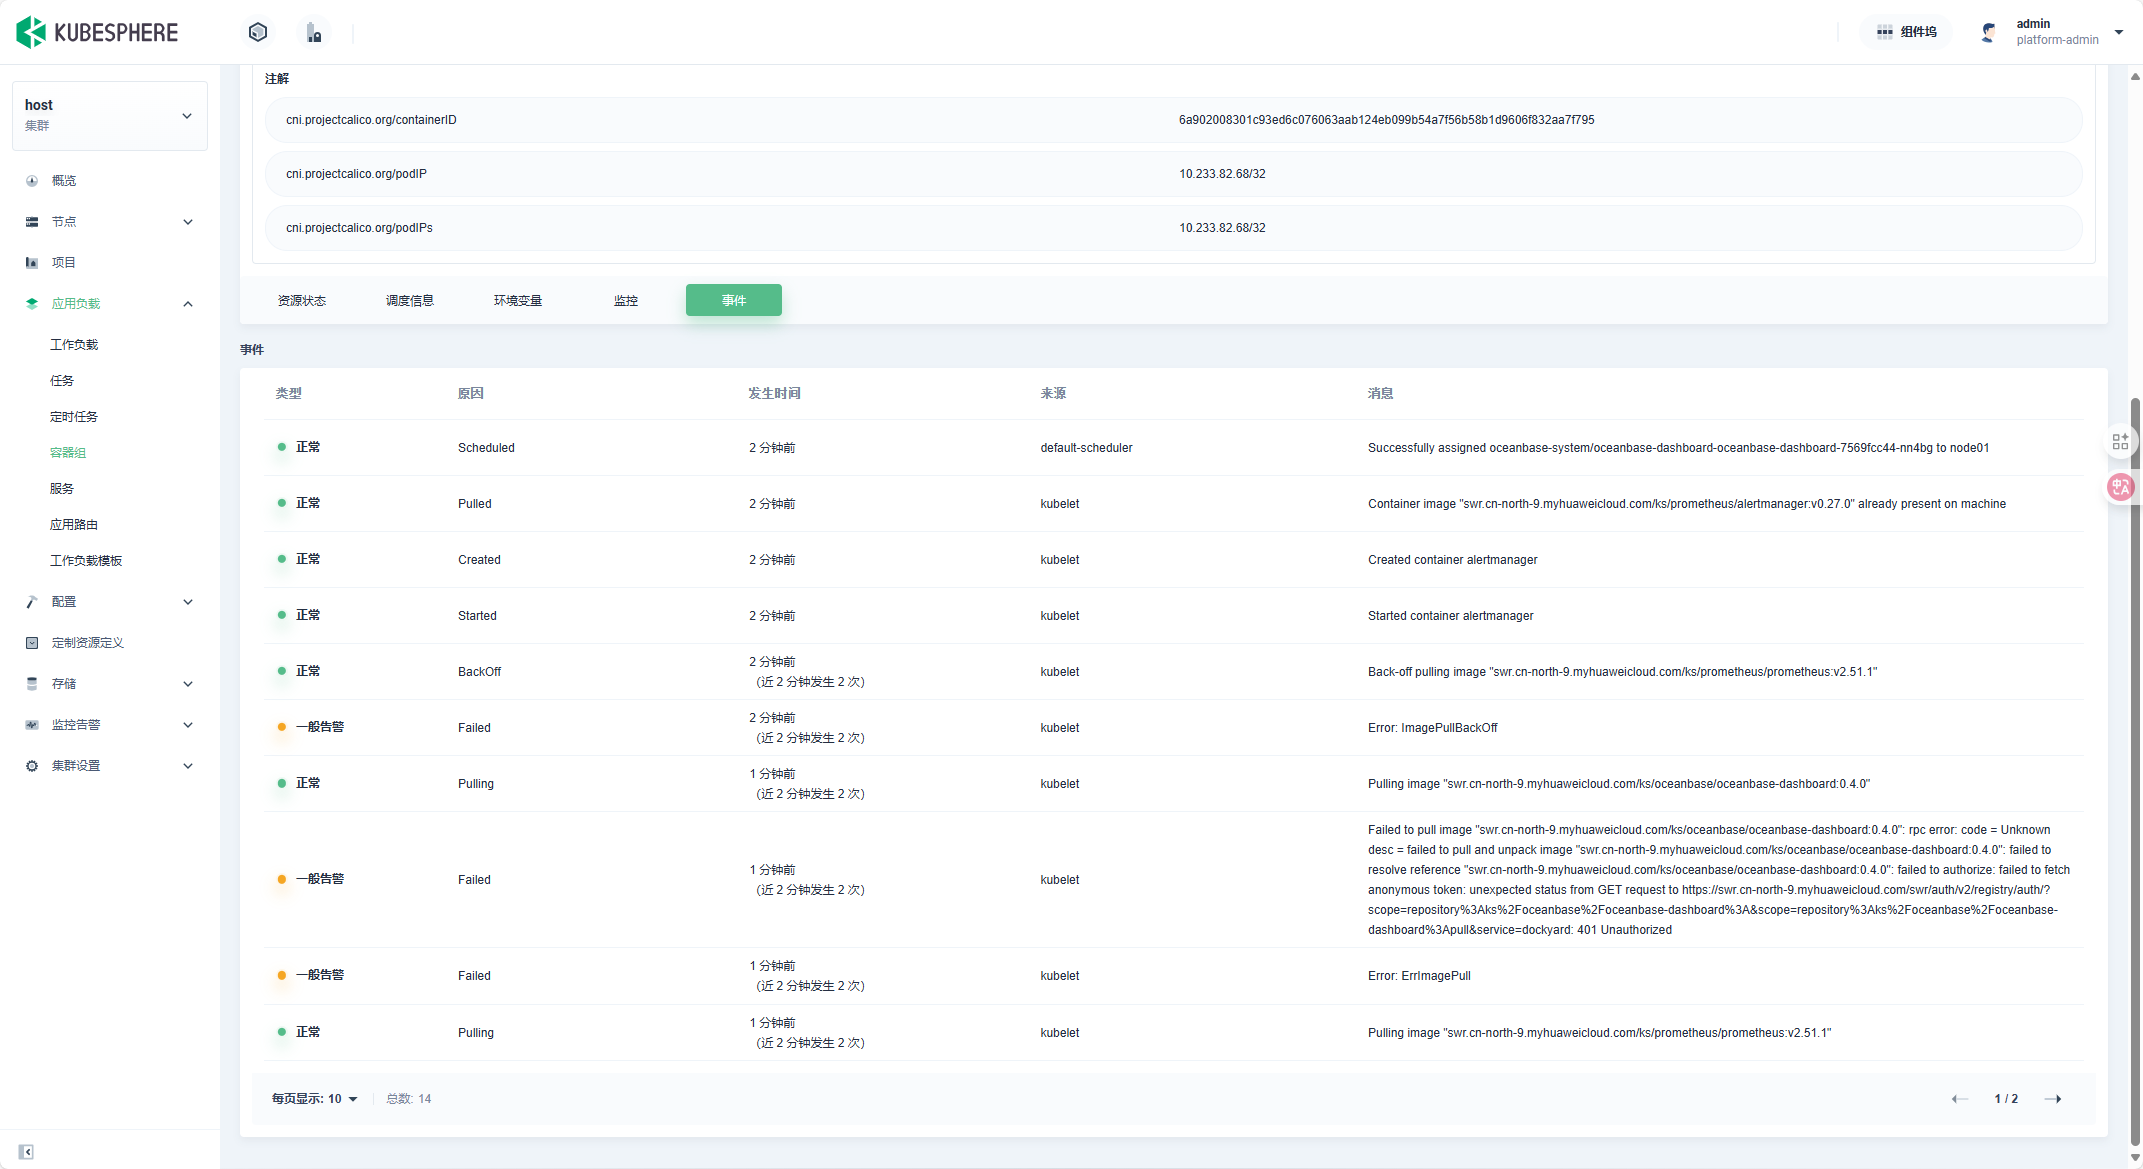Screen dimensions: 2143x1169
Task: Open 服务 services in sidebar
Action: click(62, 488)
